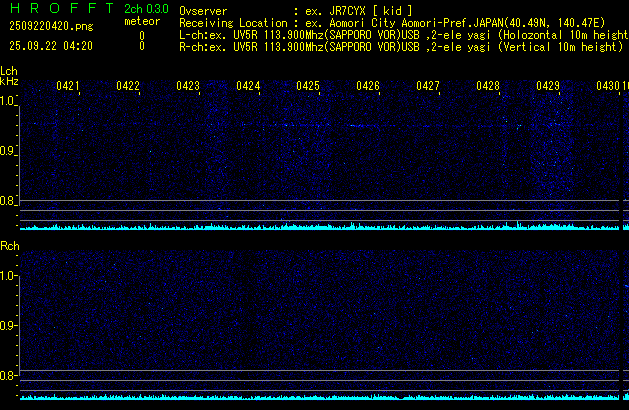
Task: Select the 0423 time marker
Action: [188, 87]
